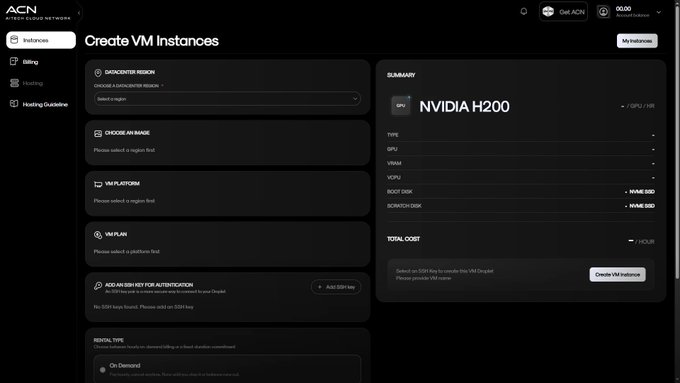The height and width of the screenshot is (383, 680).
Task: Click the Hosting server icon
Action: click(x=14, y=83)
